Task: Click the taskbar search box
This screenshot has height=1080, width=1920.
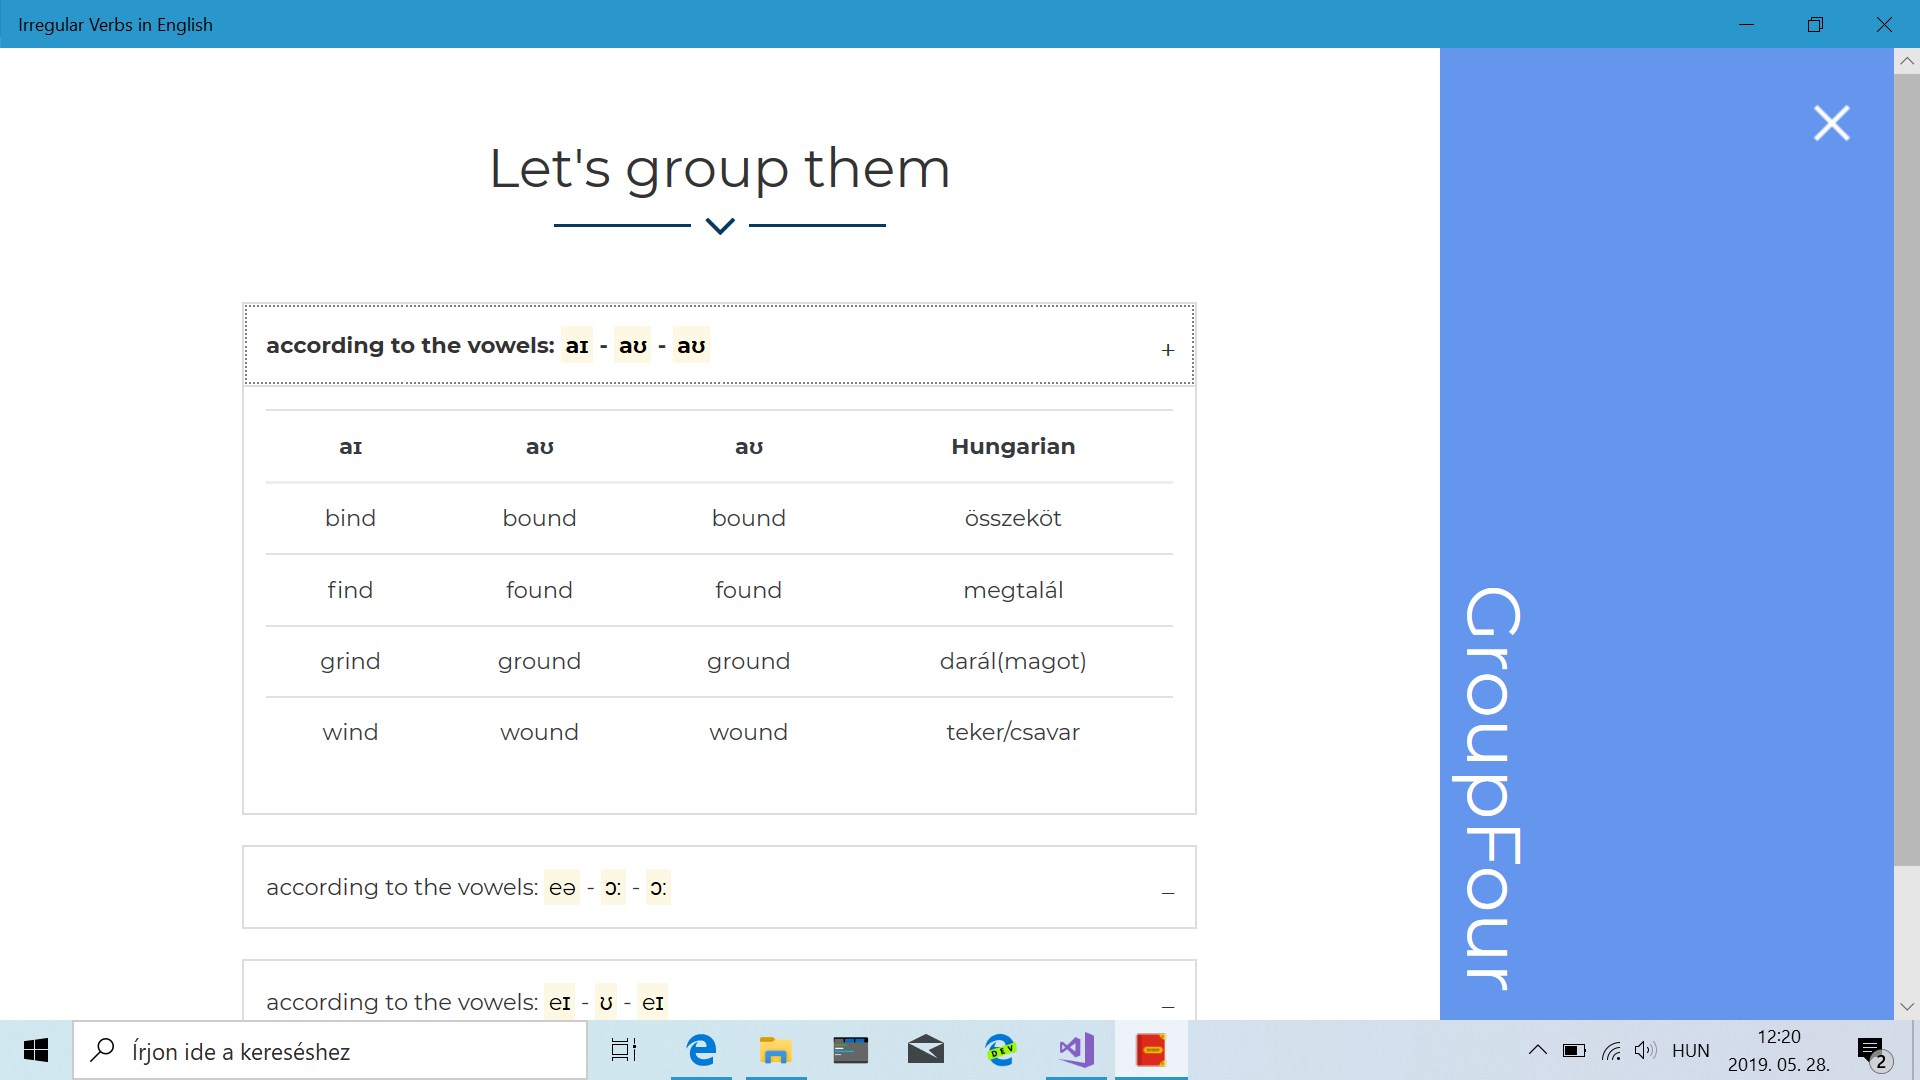Action: 330,1051
